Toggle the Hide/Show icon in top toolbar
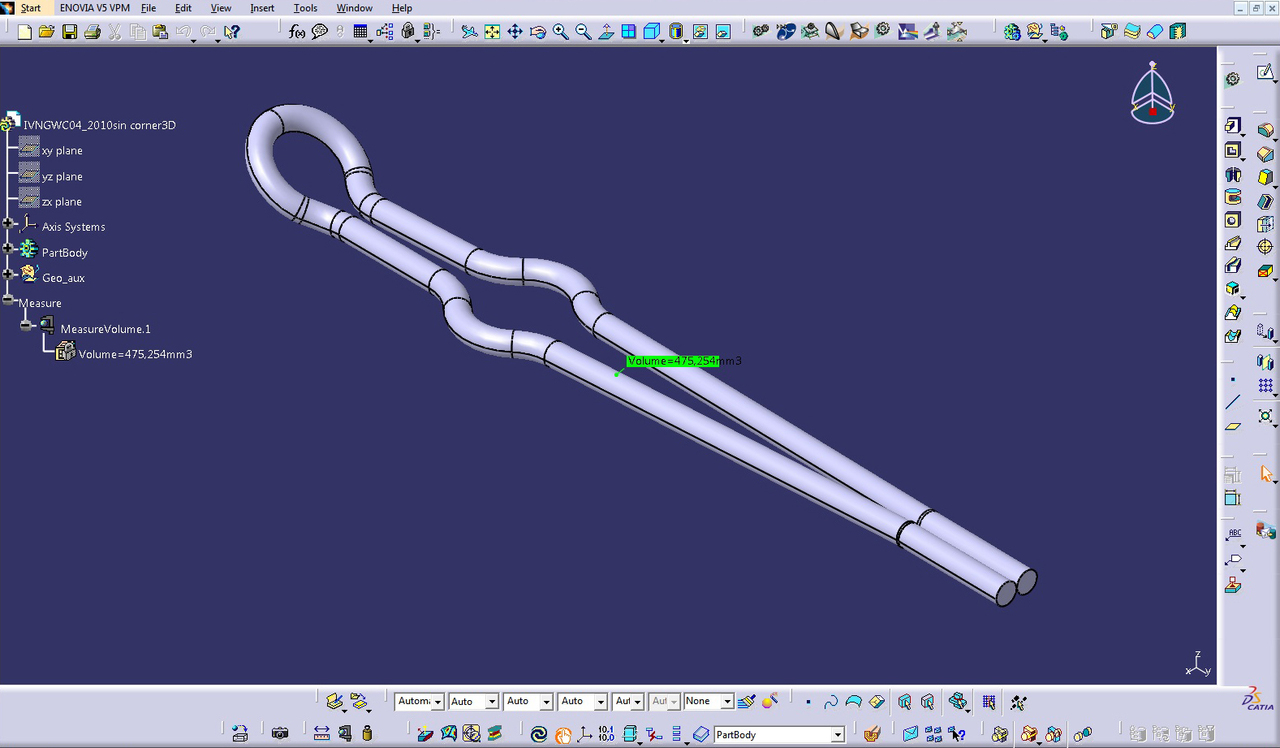 point(700,32)
